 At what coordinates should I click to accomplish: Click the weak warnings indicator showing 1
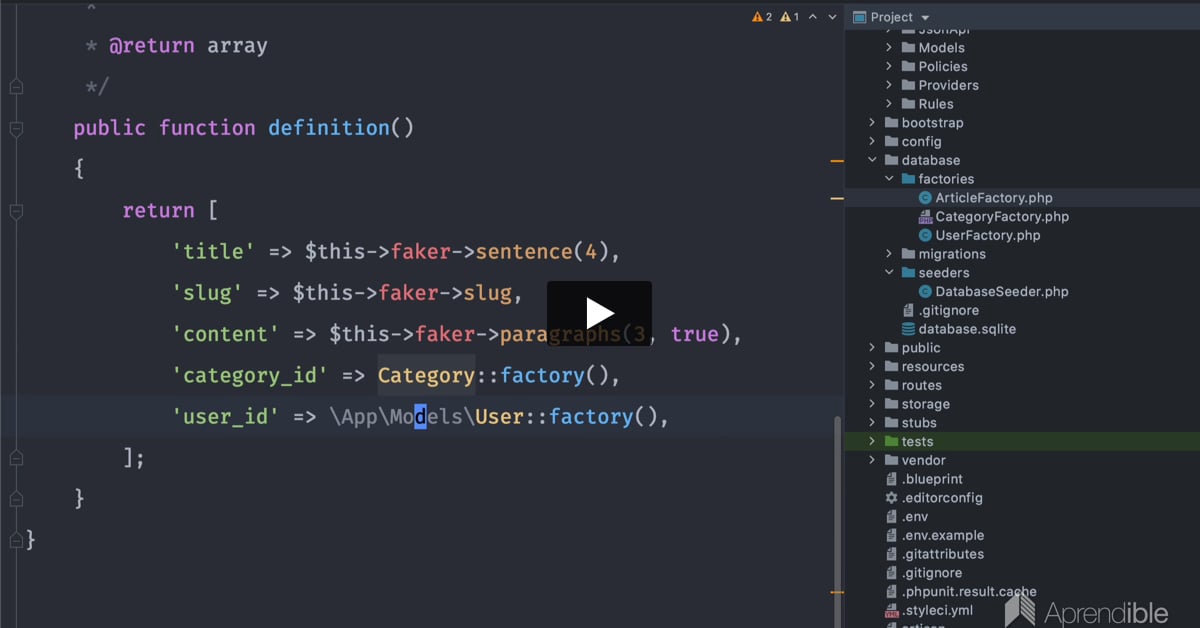pos(790,17)
